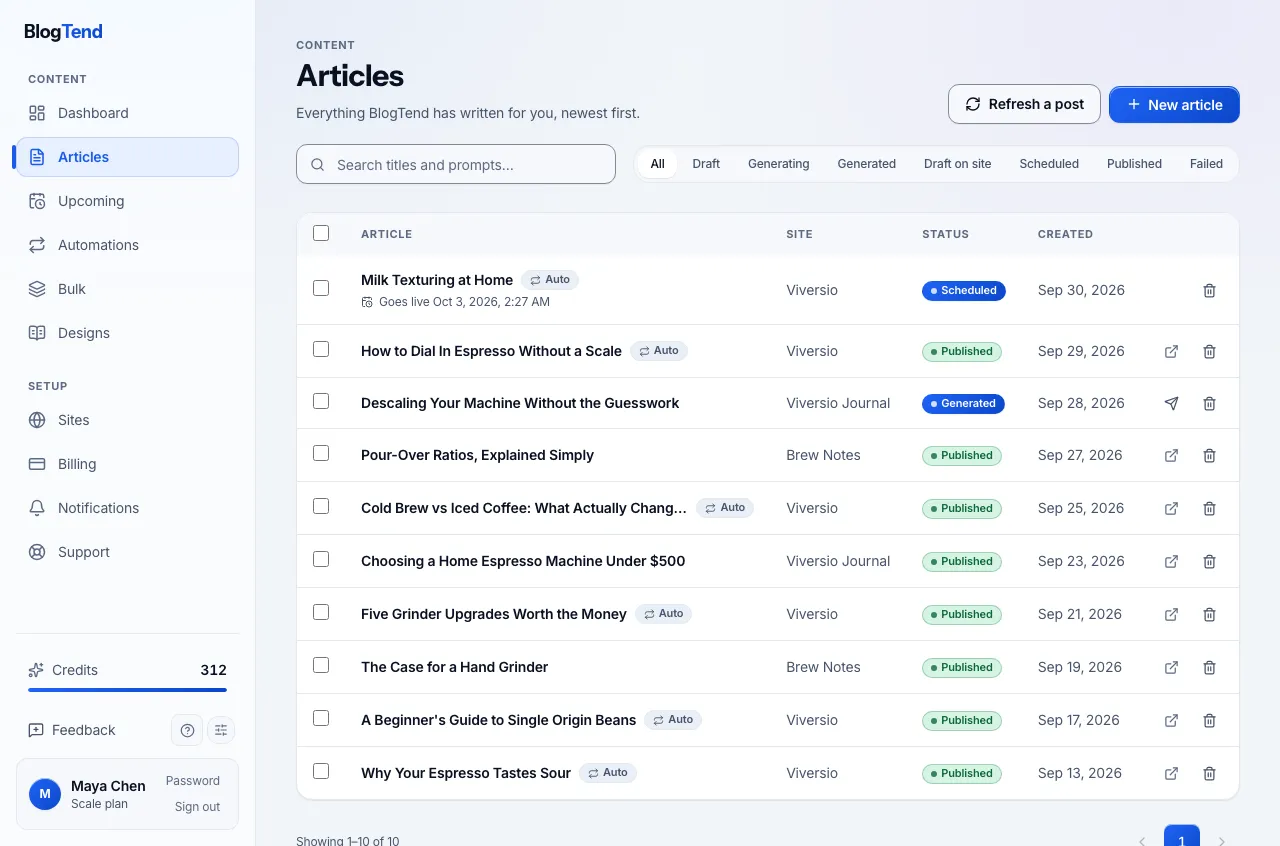Trash the Choosing a Home Espresso Machine article
1280x846 pixels.
1209,562
